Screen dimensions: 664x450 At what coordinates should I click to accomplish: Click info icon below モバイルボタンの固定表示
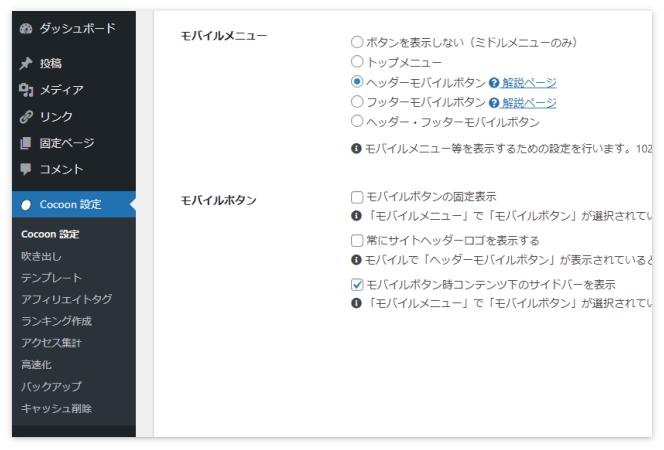click(x=356, y=216)
